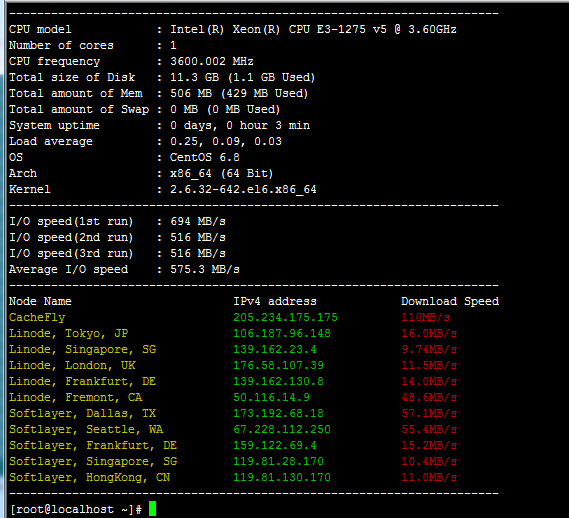The height and width of the screenshot is (518, 569).
Task: Click the 14.0MB/s download speed
Action: pos(429,381)
